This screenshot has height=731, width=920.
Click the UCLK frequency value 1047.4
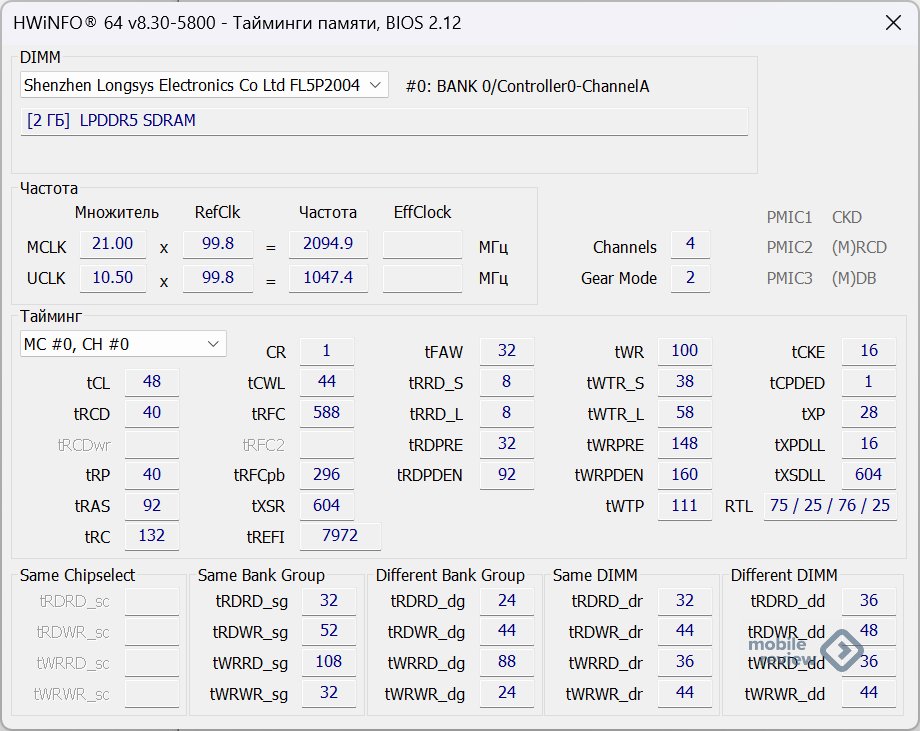click(328, 278)
